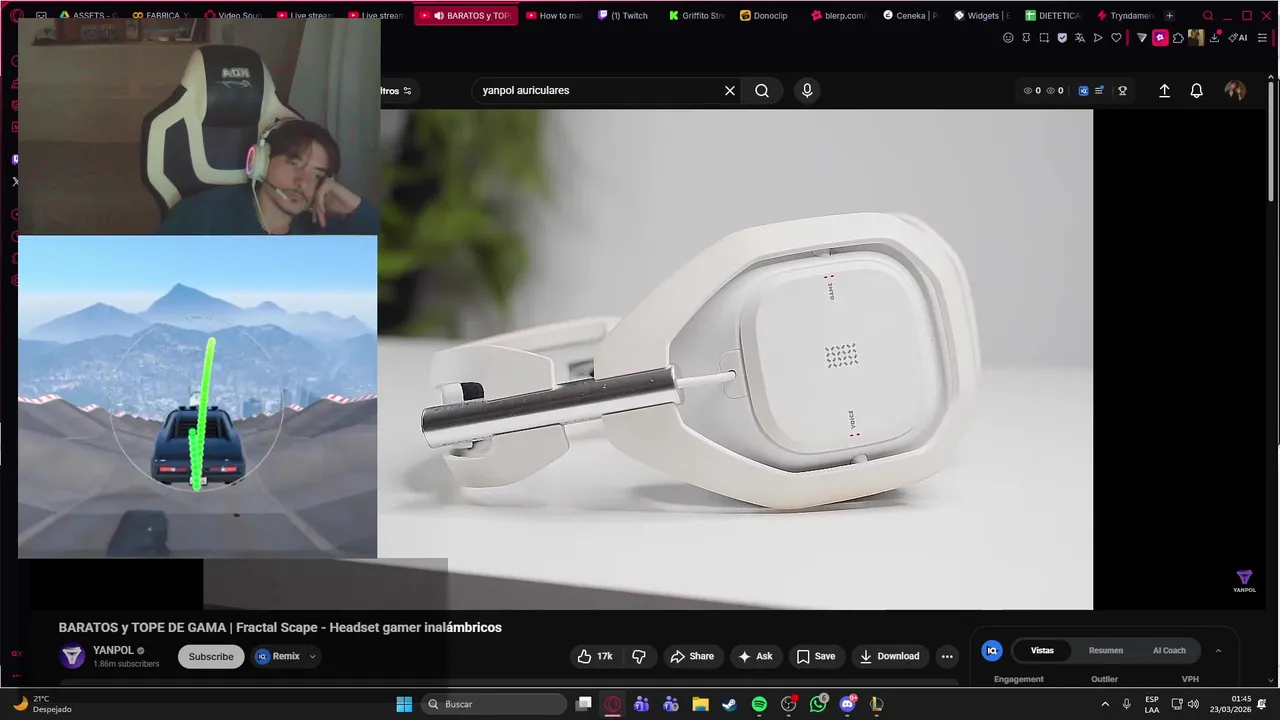The image size is (1280, 720).
Task: Switch to the AI Coach tab
Action: pyautogui.click(x=1169, y=650)
